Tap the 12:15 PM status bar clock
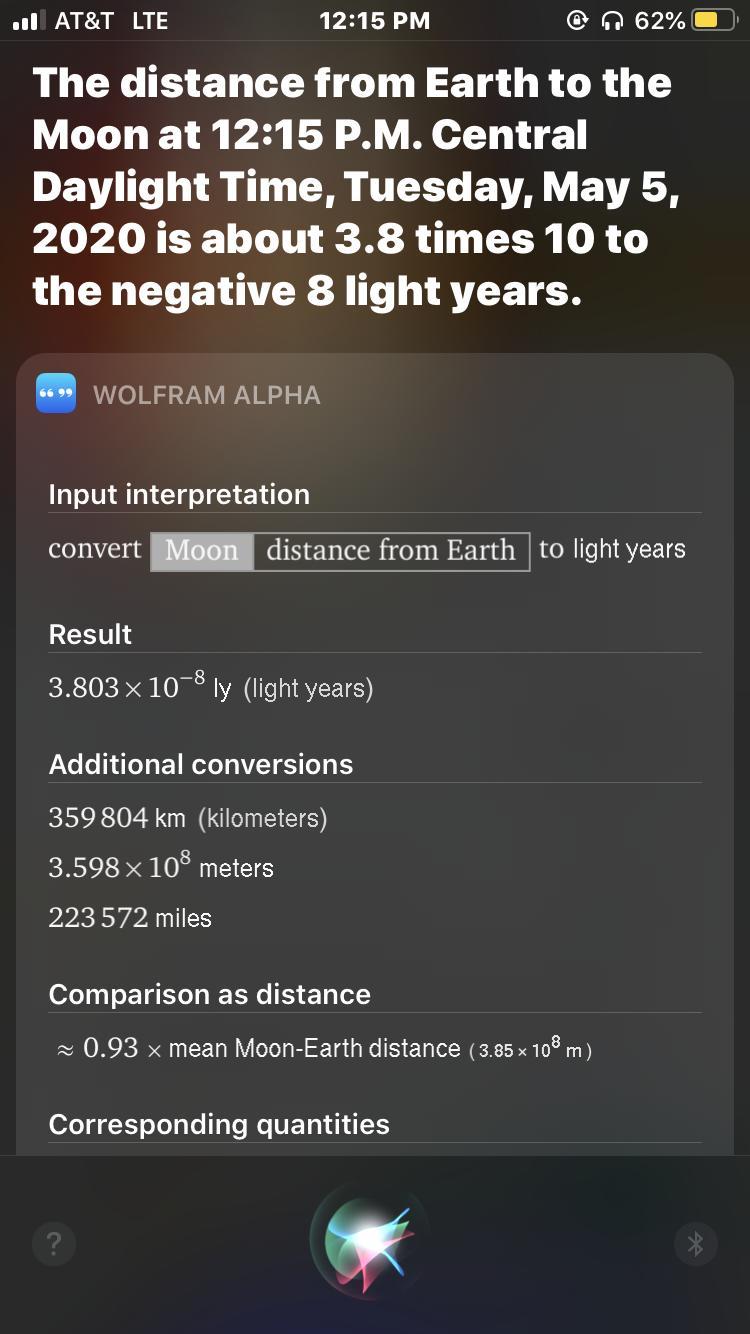 [x=375, y=20]
